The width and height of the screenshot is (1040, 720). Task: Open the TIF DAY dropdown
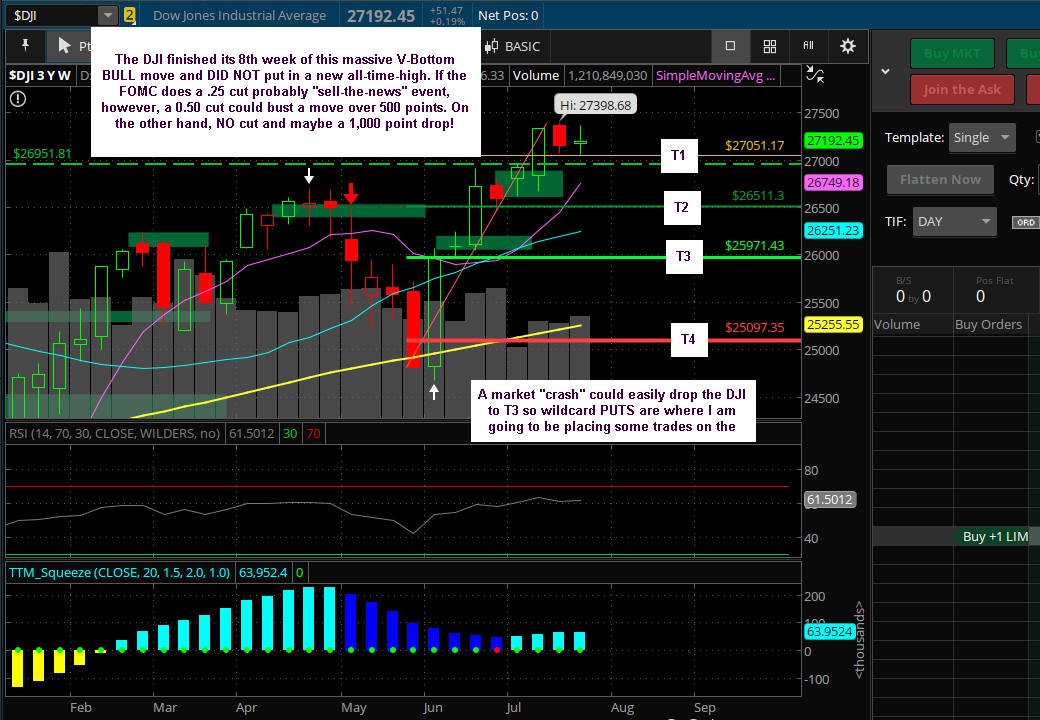(954, 222)
